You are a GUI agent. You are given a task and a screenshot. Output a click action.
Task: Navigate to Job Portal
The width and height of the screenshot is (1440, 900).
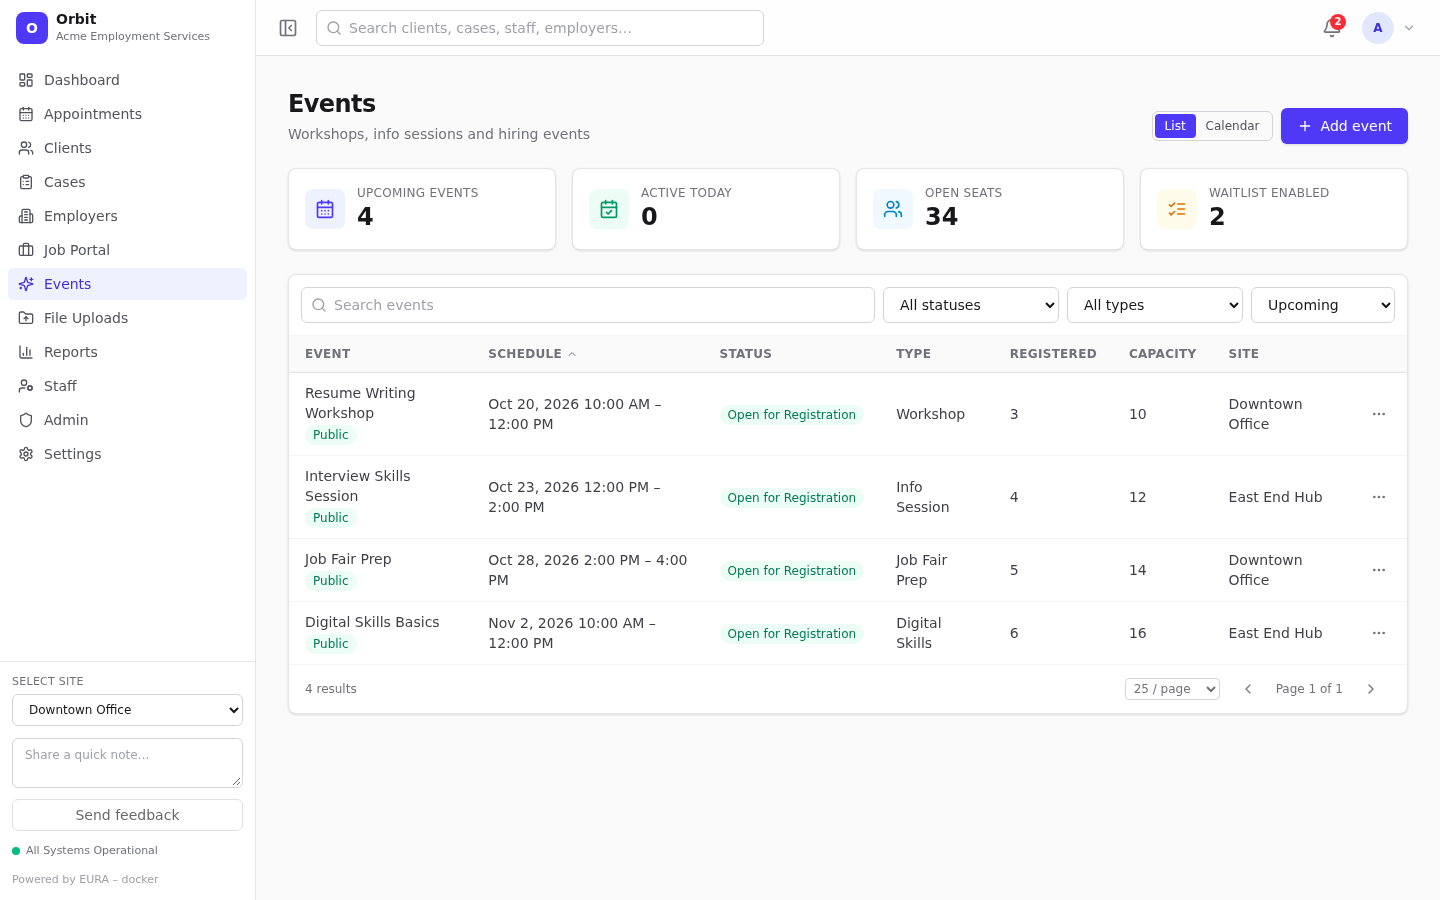(x=127, y=250)
